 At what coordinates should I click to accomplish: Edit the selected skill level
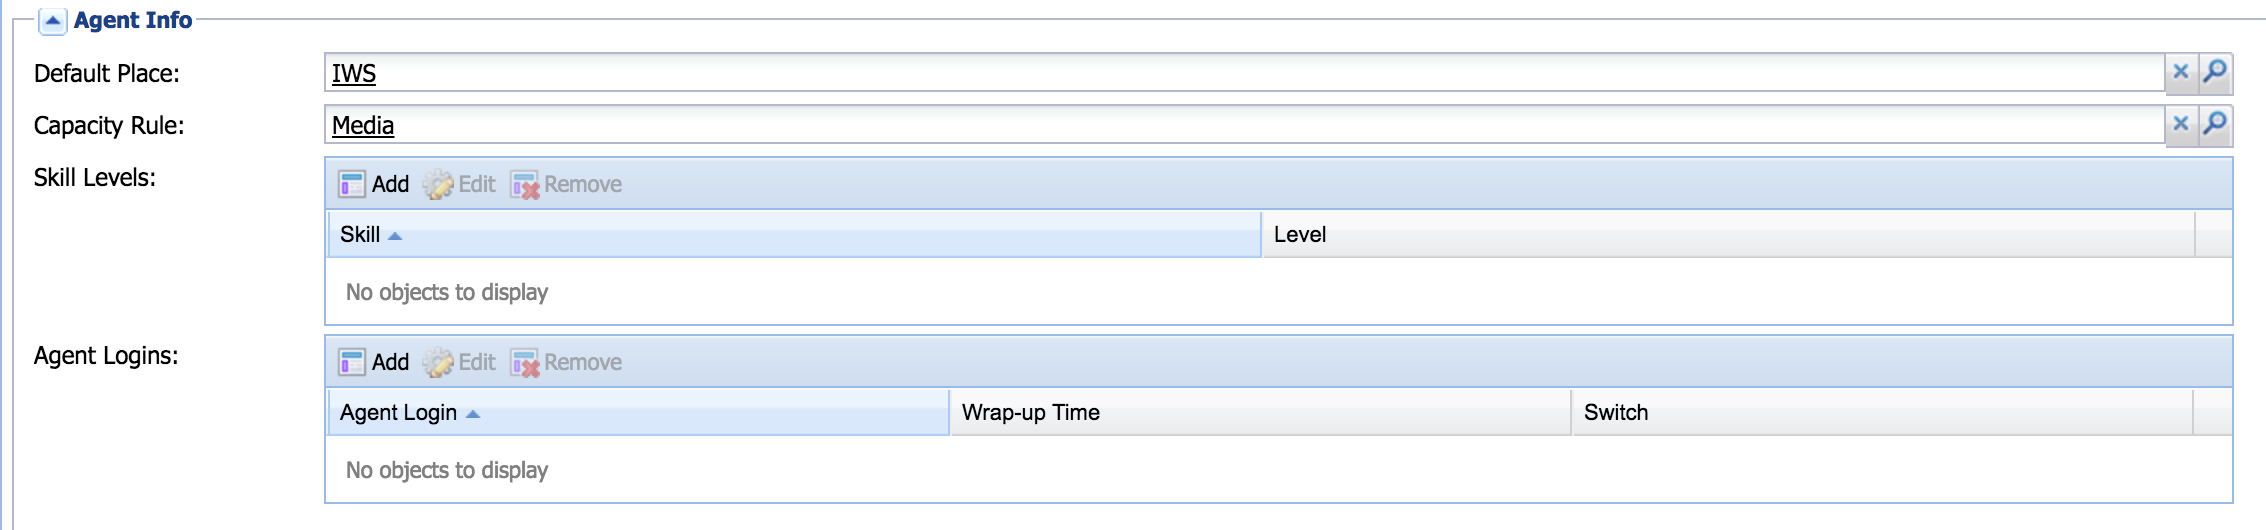coord(460,184)
